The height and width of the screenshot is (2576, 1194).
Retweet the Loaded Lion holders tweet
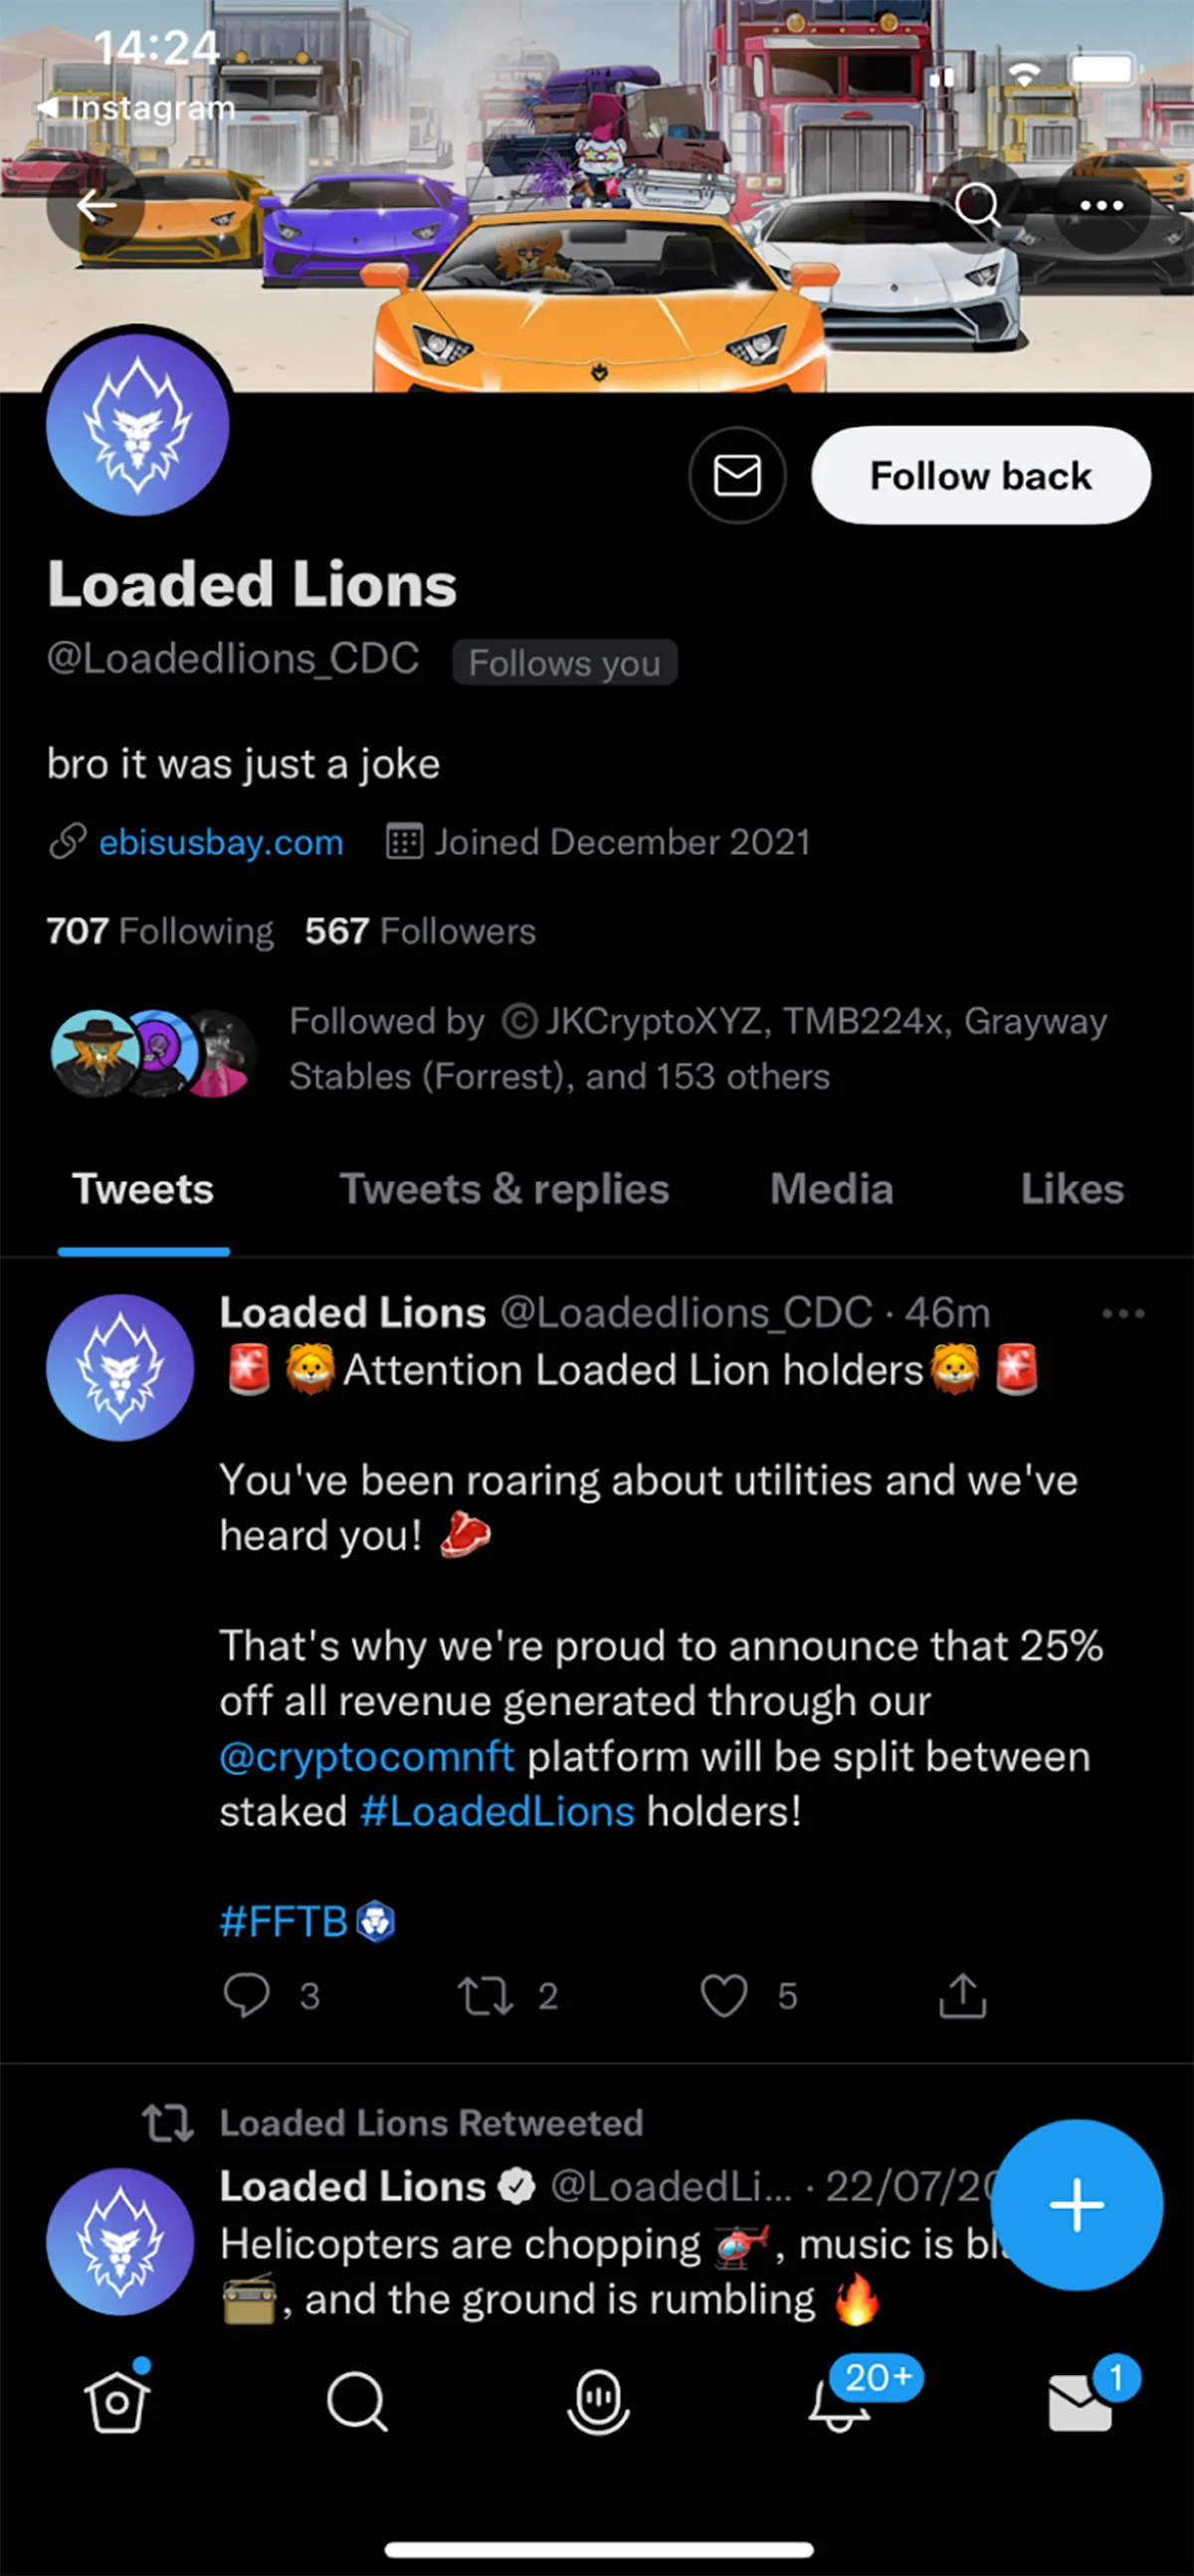click(486, 1995)
